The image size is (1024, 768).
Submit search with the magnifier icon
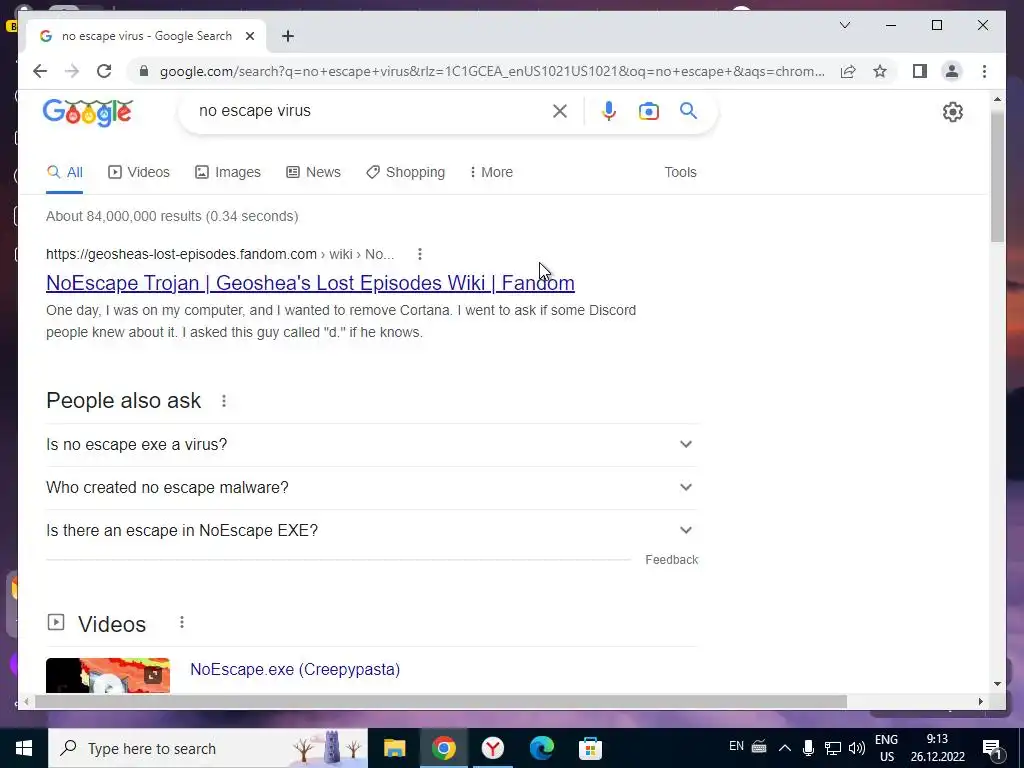[x=688, y=111]
